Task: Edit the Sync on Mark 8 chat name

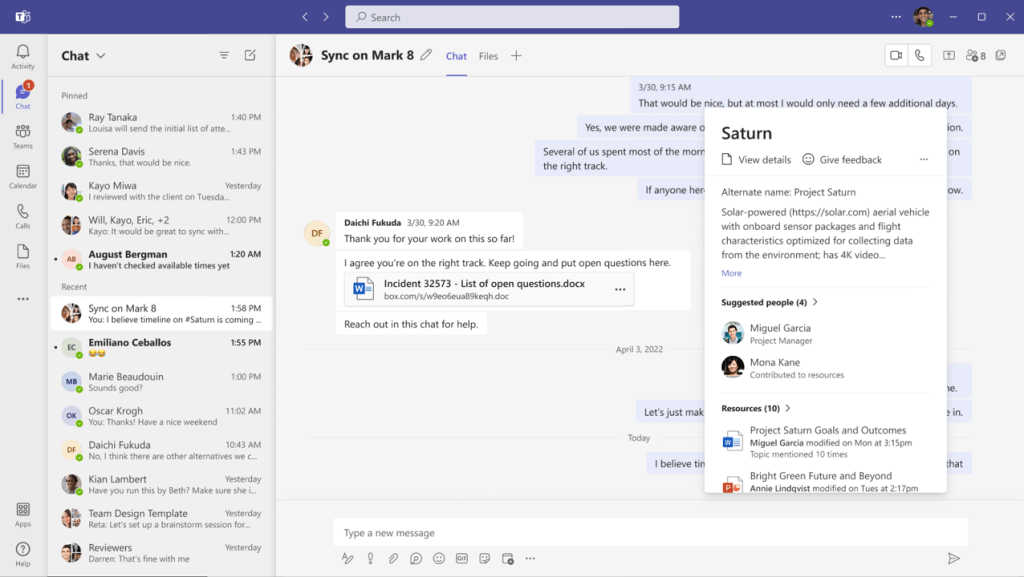Action: tap(426, 56)
